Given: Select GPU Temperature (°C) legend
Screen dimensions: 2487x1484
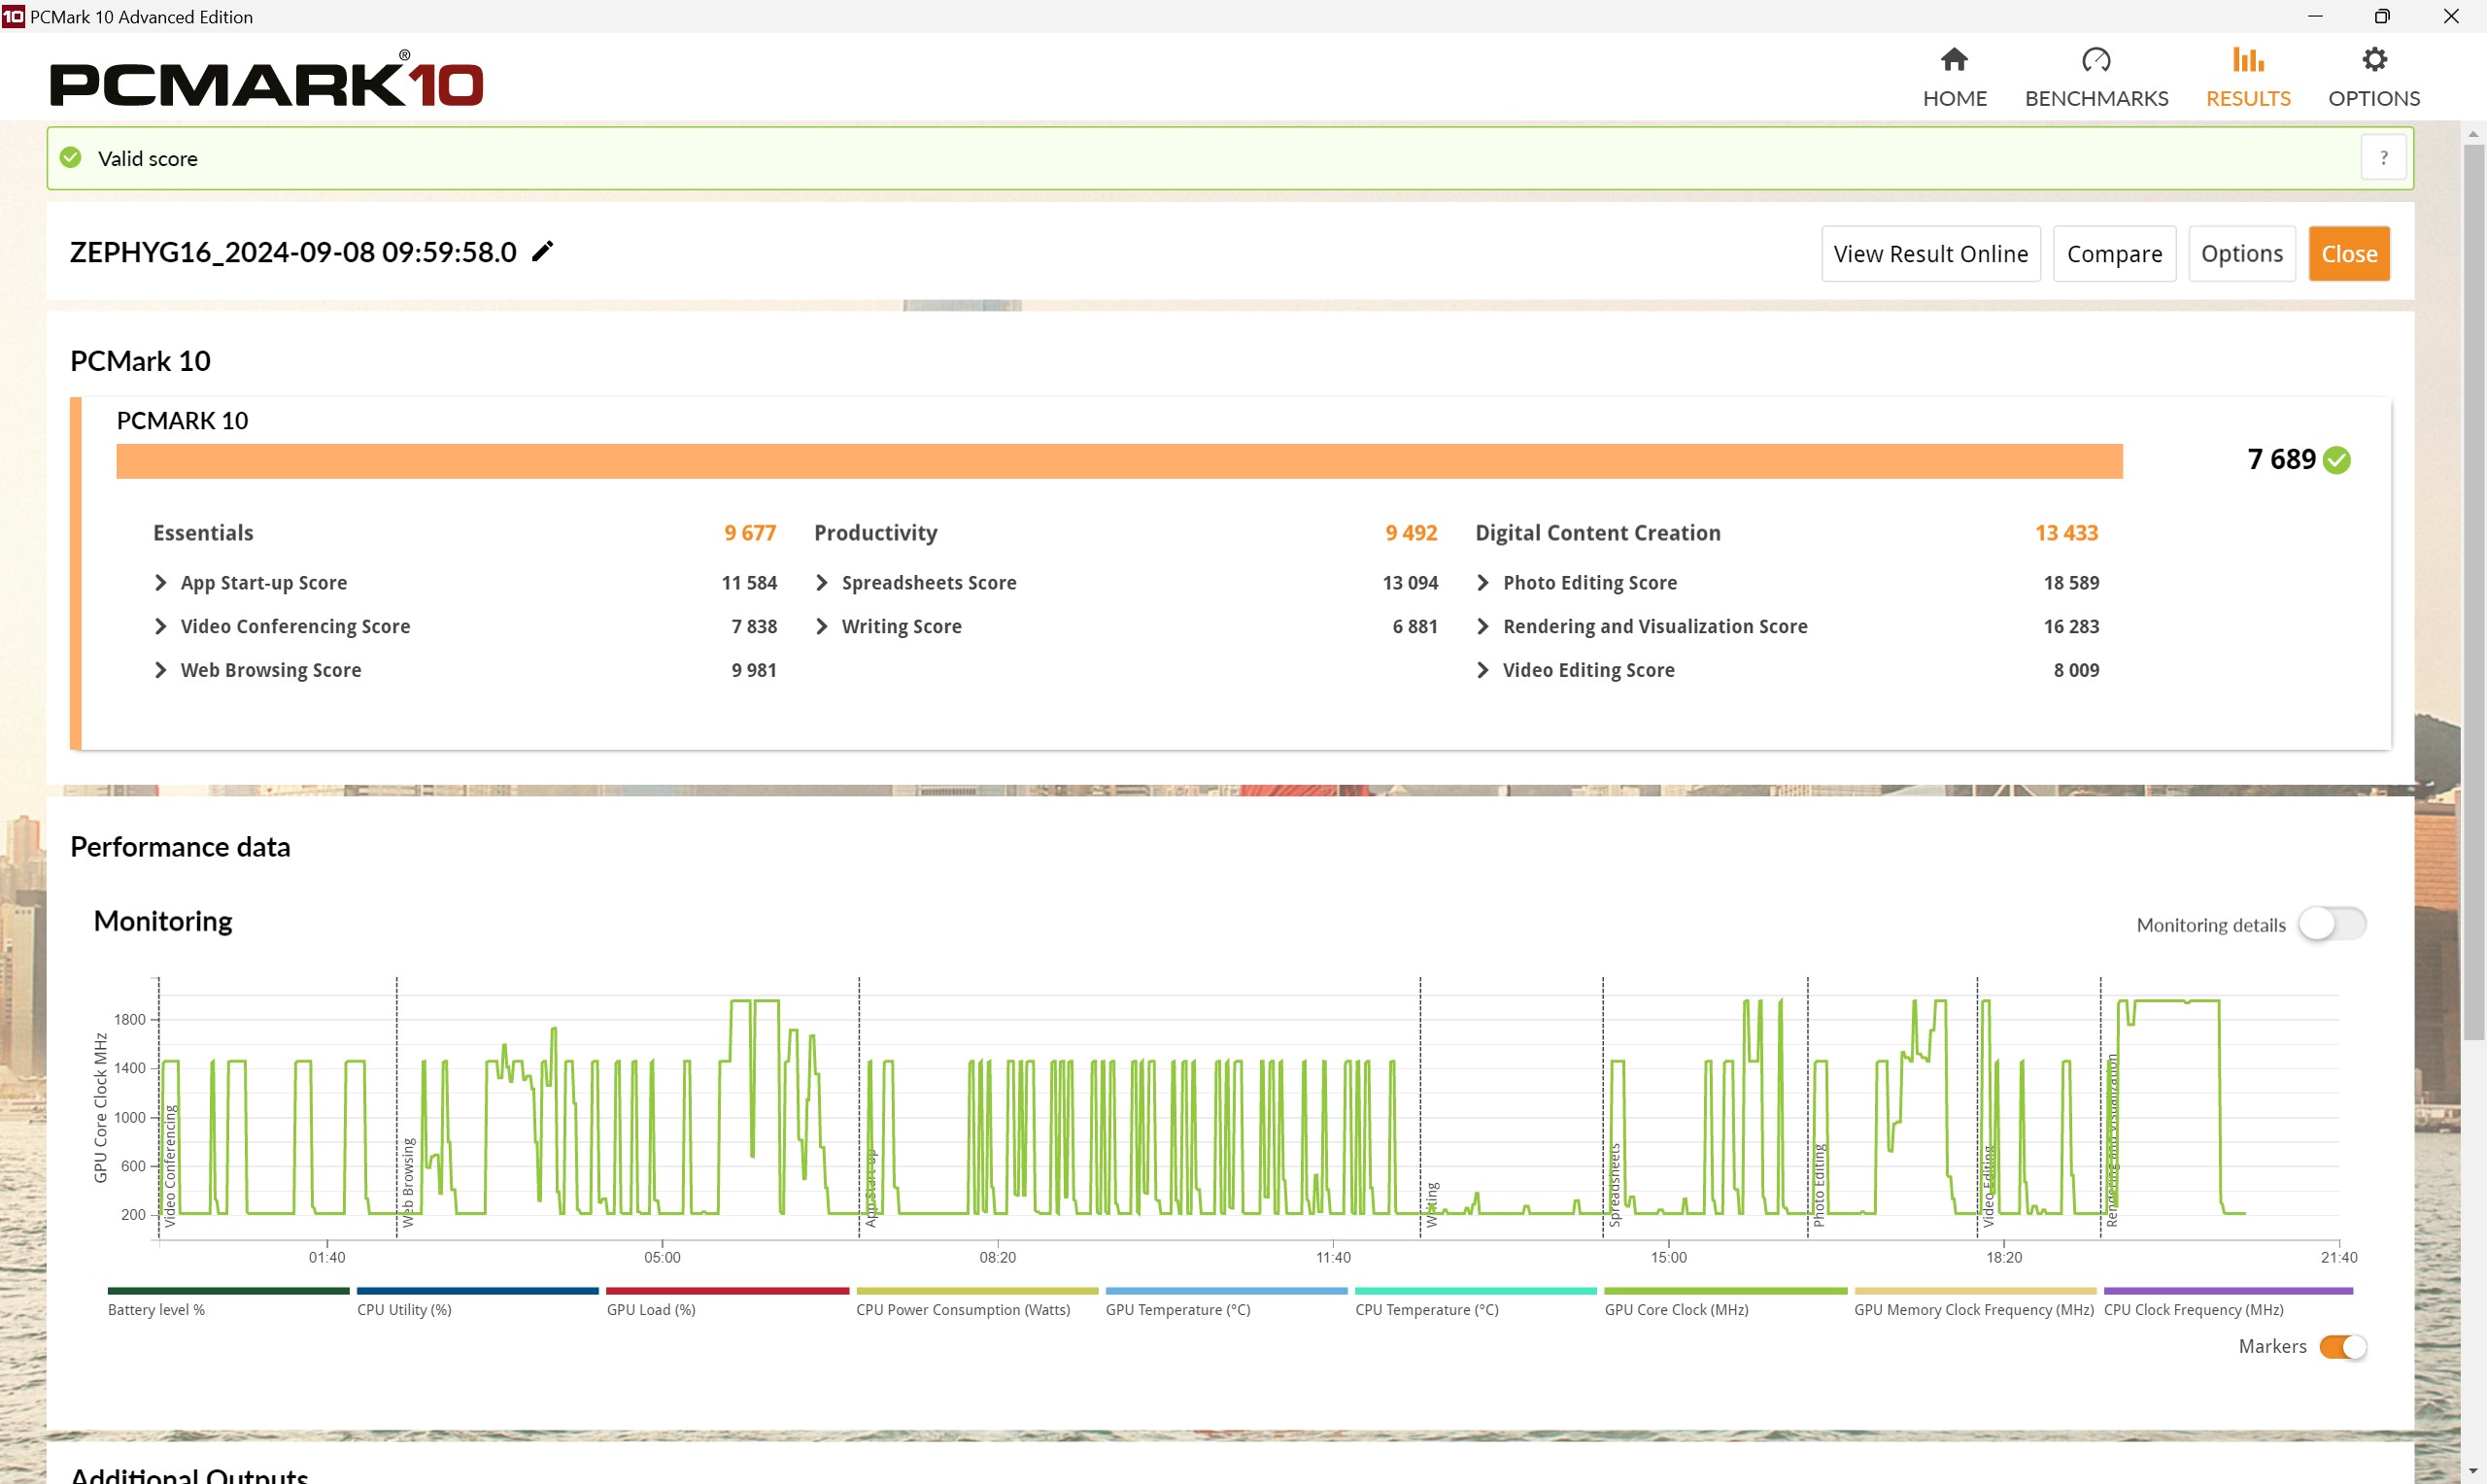Looking at the screenshot, I should pos(1226,1303).
